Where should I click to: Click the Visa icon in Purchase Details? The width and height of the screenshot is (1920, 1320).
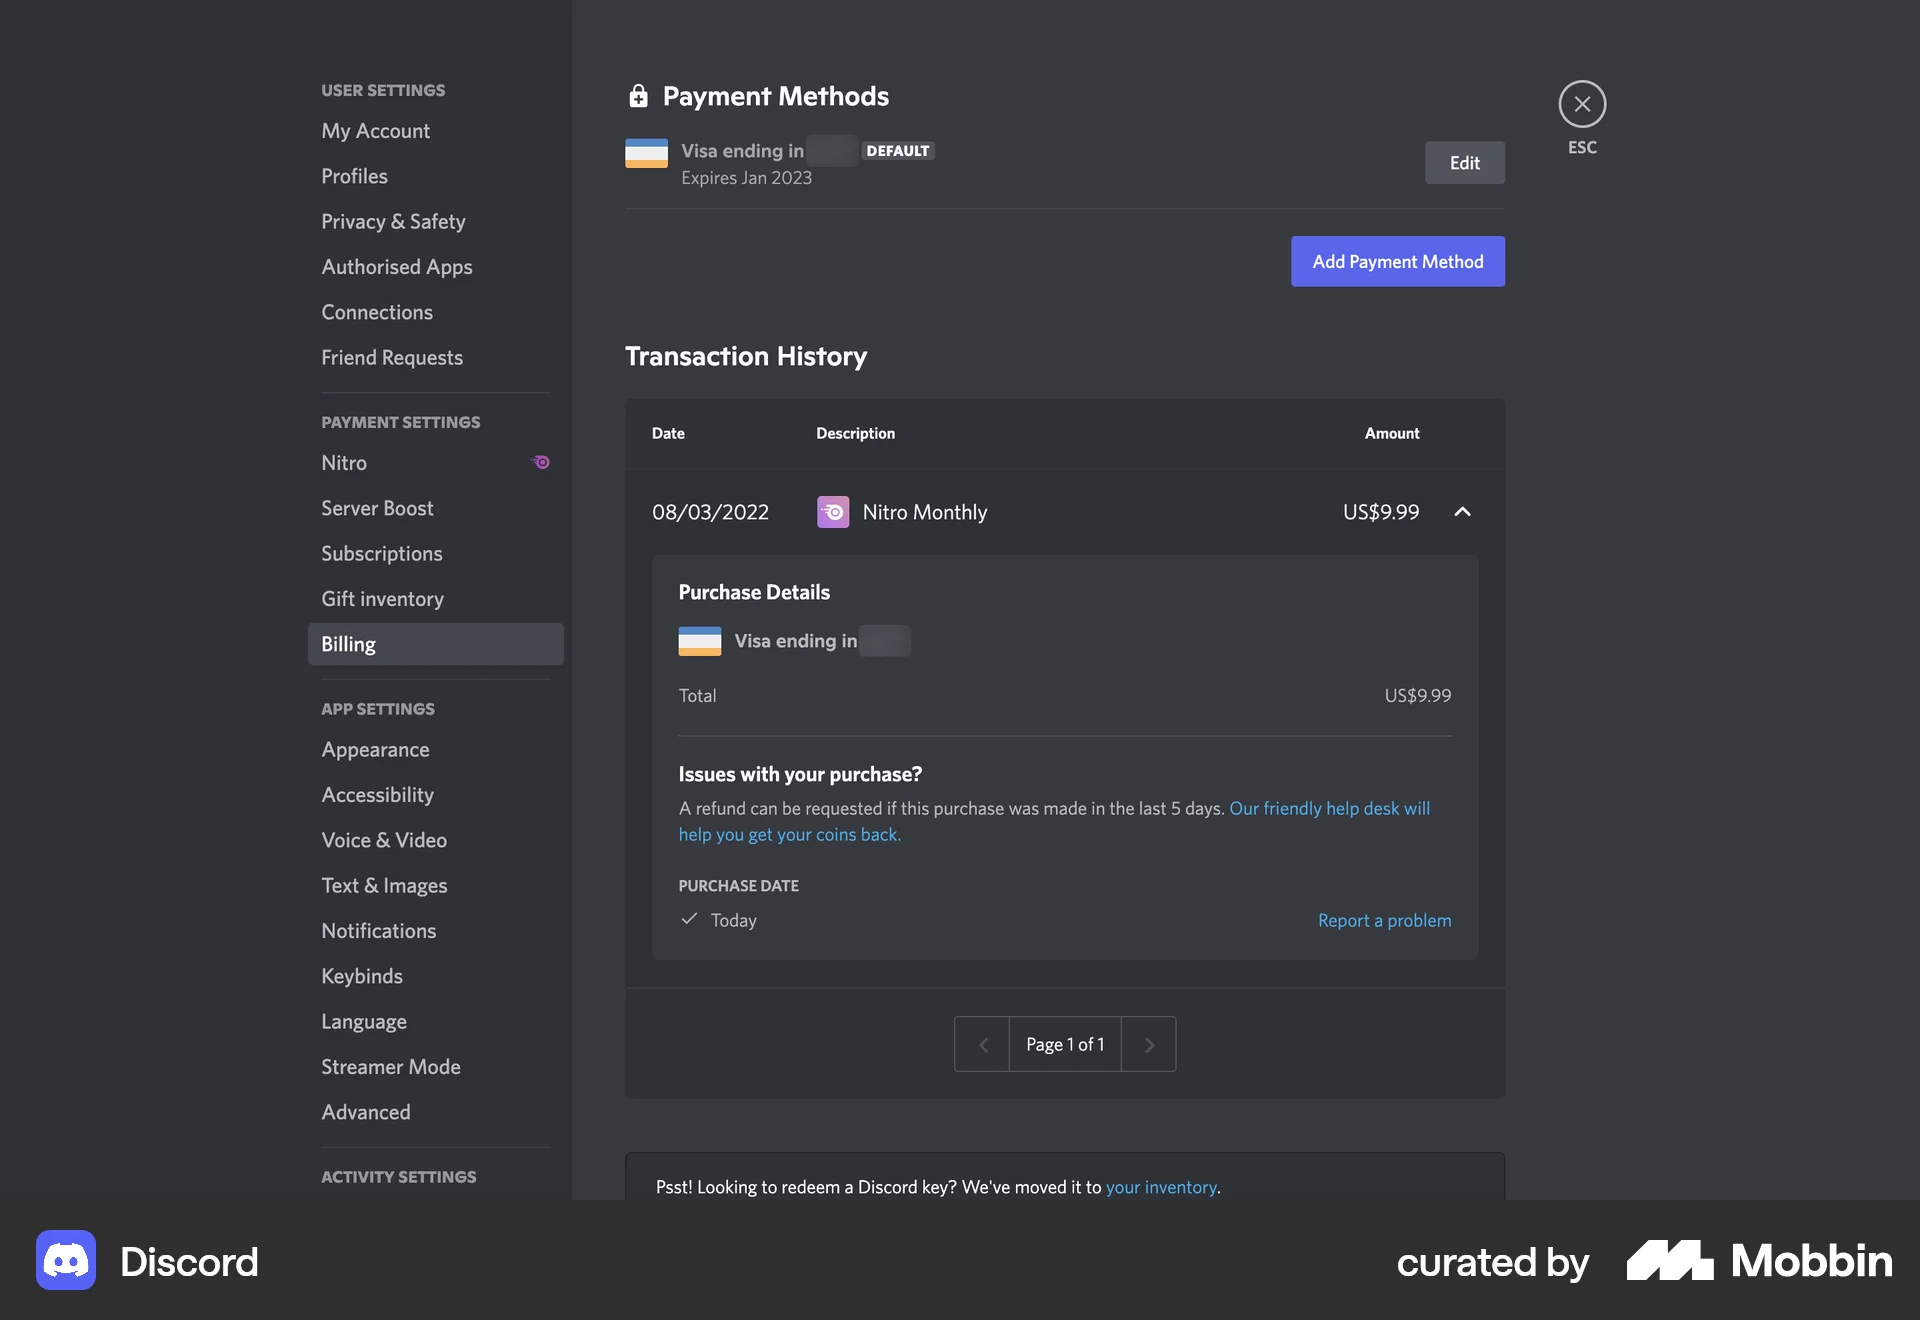[699, 640]
